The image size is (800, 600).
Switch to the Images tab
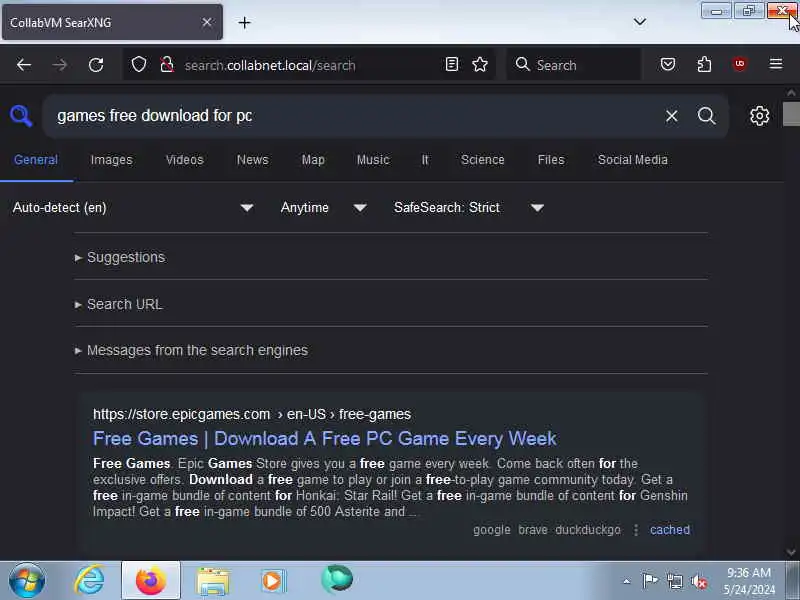112,160
